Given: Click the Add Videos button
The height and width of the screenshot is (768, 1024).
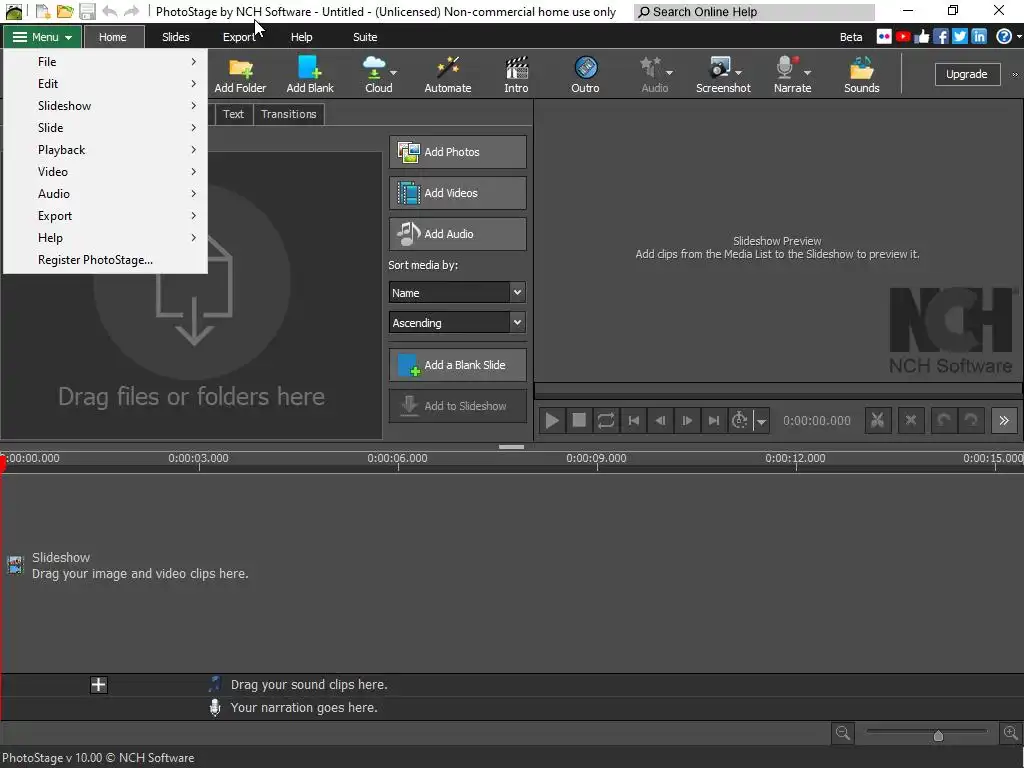Looking at the screenshot, I should (457, 193).
